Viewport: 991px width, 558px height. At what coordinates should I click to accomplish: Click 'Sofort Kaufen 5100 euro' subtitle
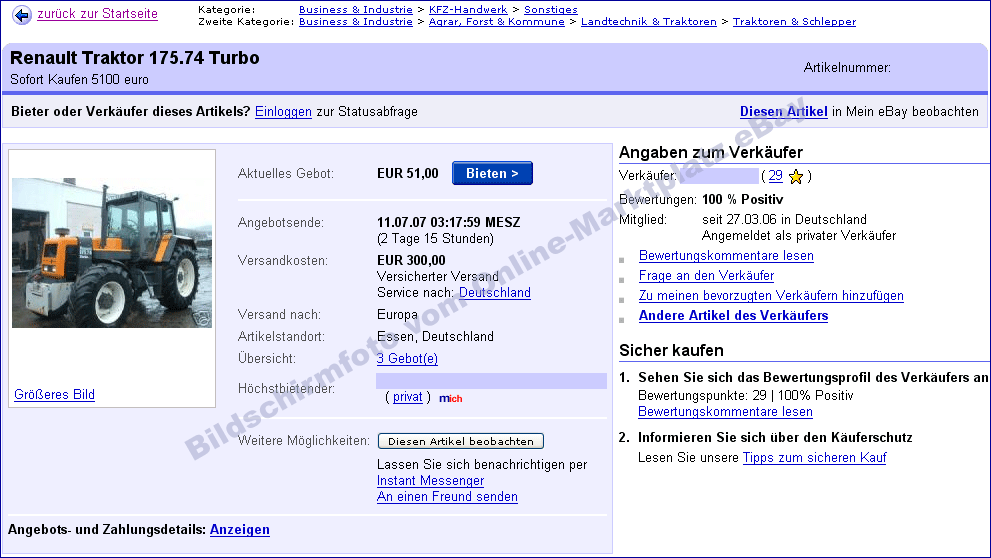(80, 80)
